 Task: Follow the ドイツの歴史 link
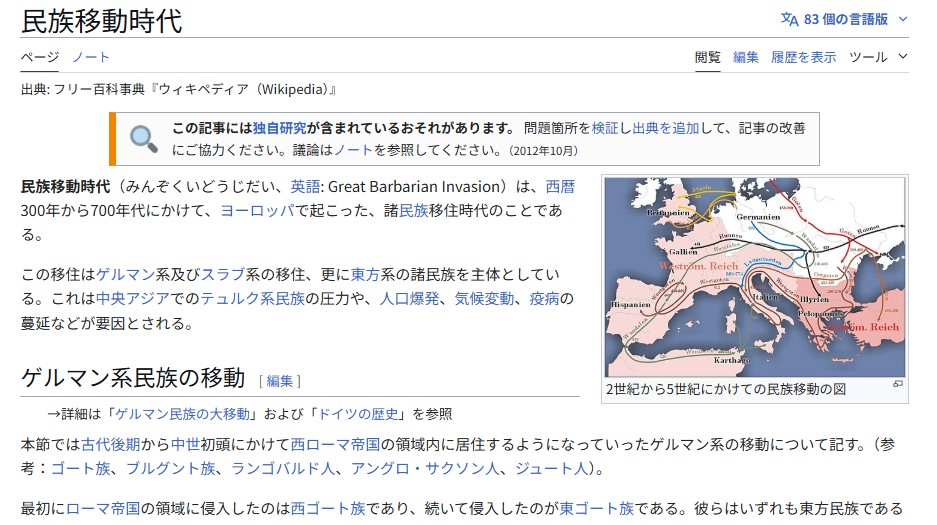pos(358,414)
